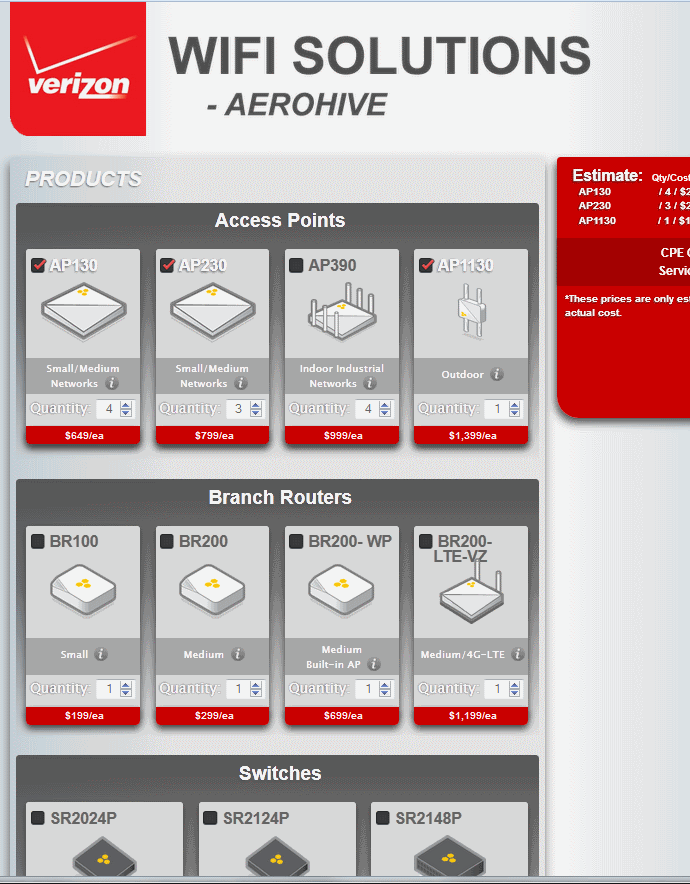690x884 pixels.
Task: Check the SR2024P checkbox
Action: [38, 818]
